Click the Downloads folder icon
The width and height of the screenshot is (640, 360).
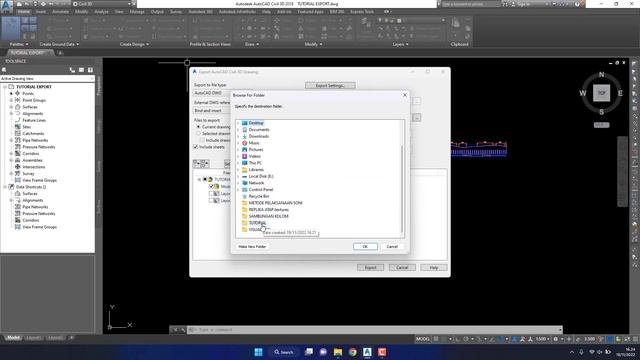click(x=244, y=136)
